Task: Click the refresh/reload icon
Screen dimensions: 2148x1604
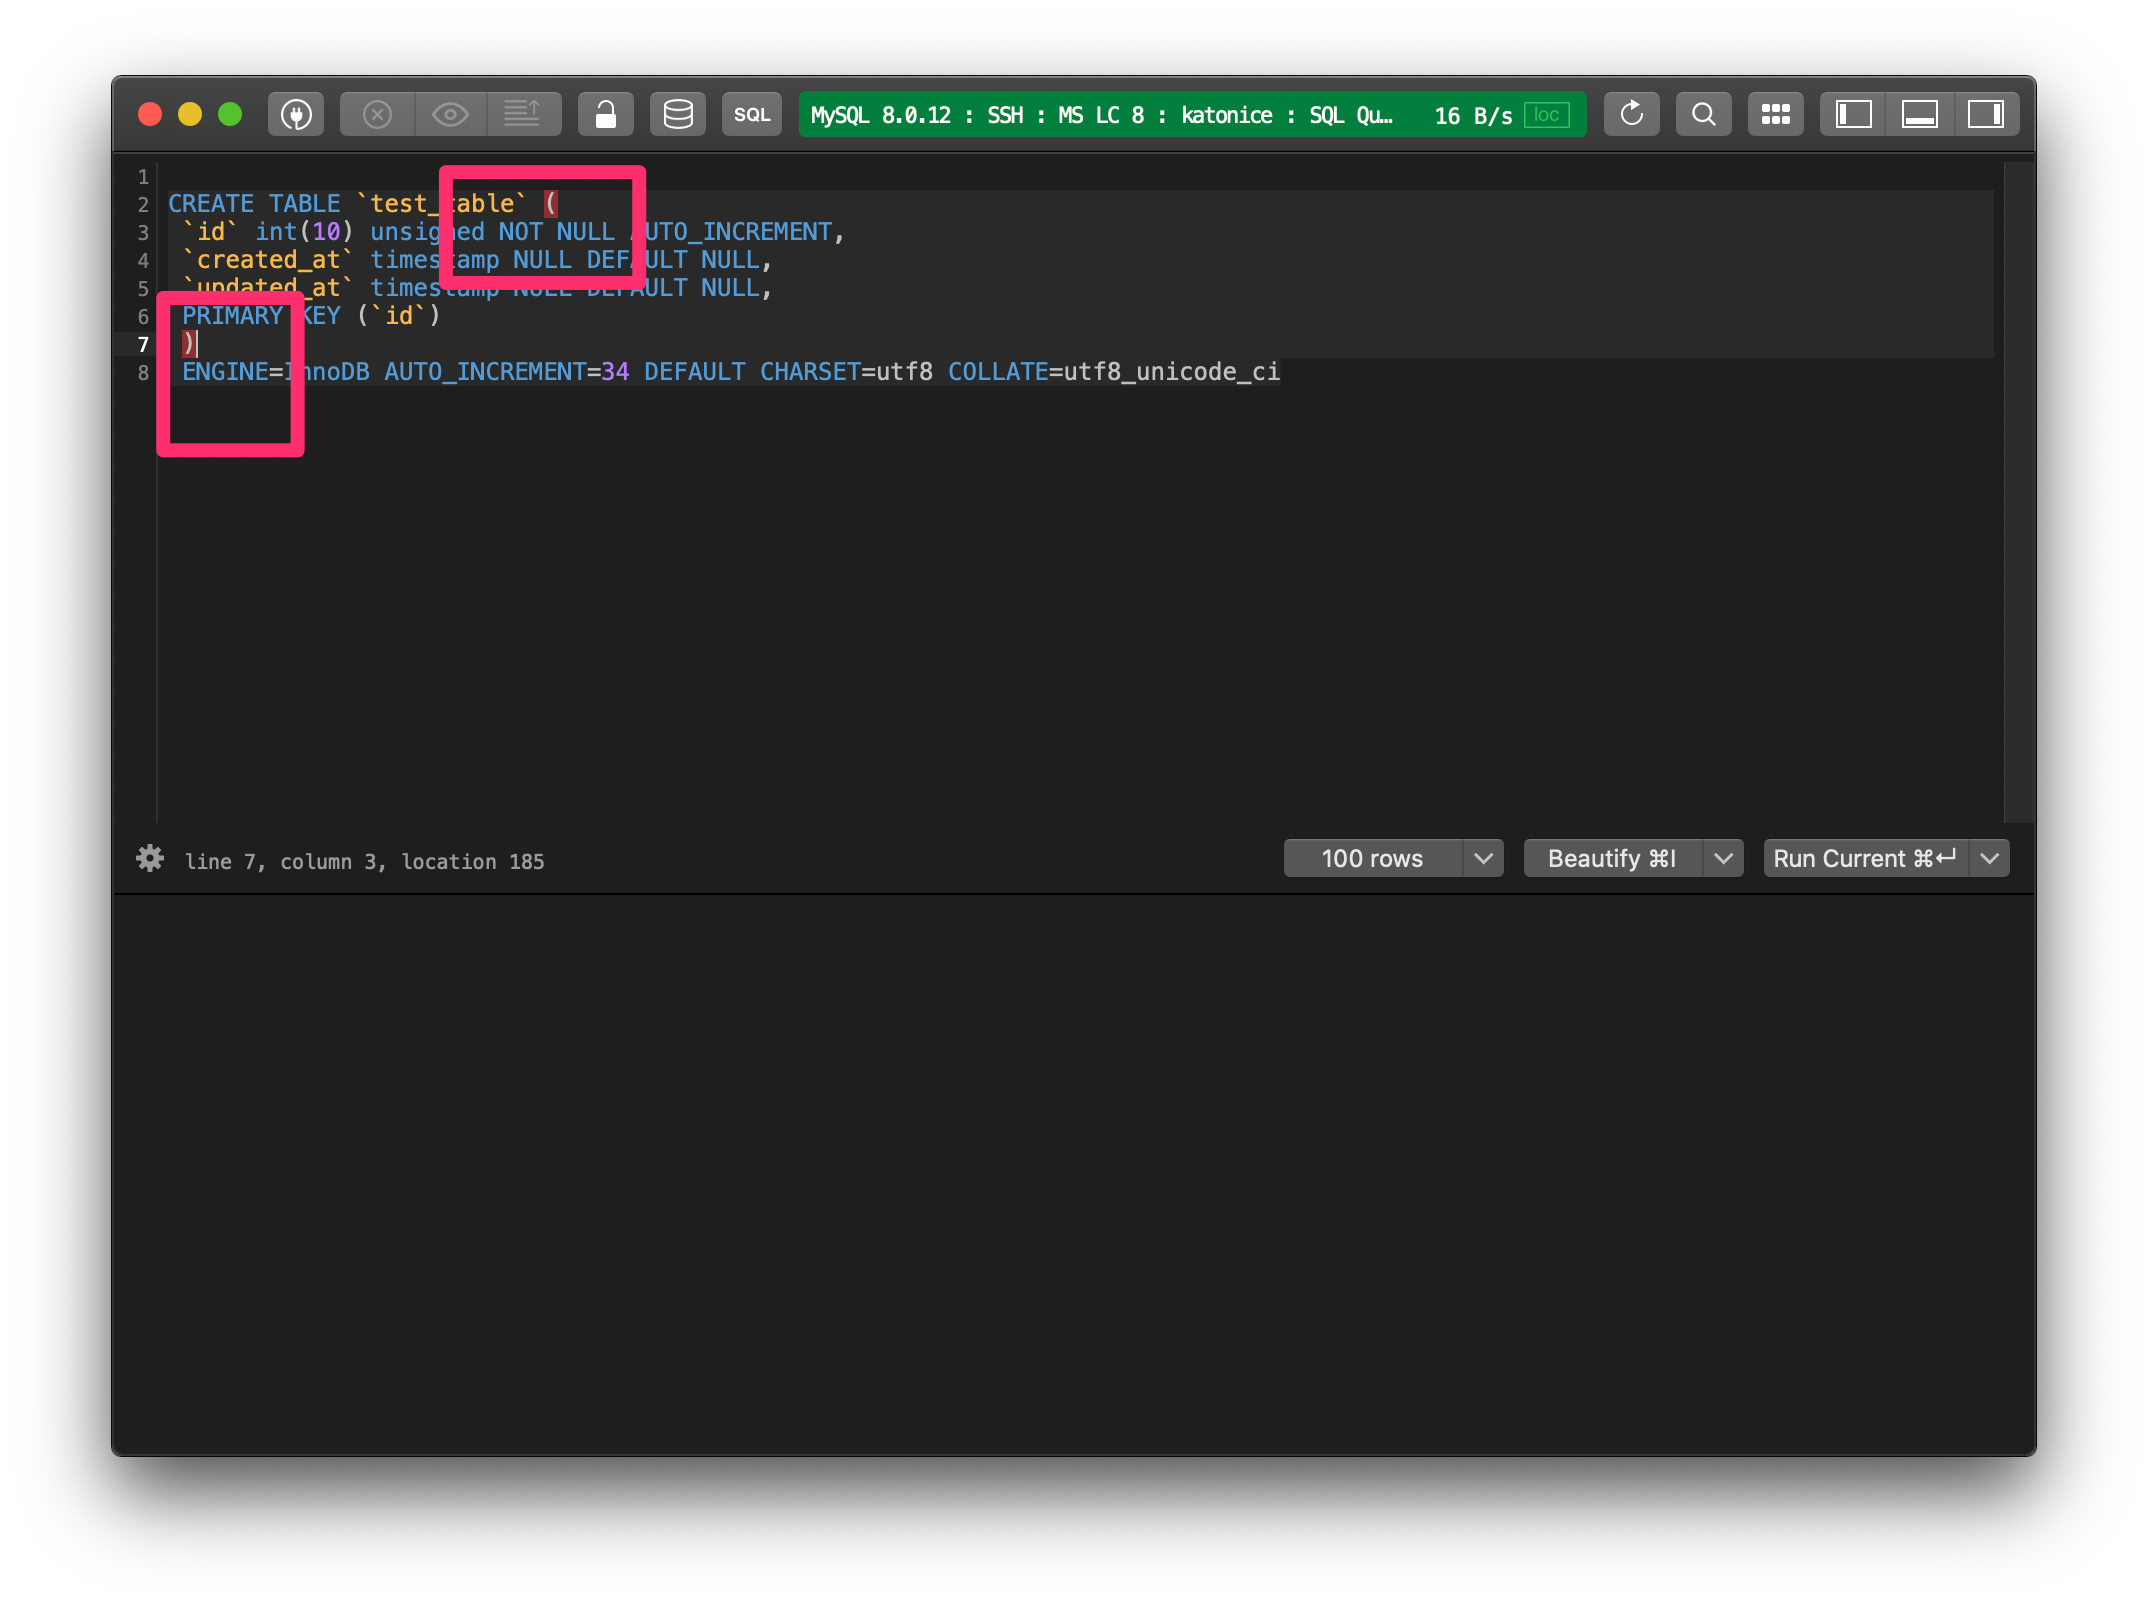Action: tap(1631, 113)
